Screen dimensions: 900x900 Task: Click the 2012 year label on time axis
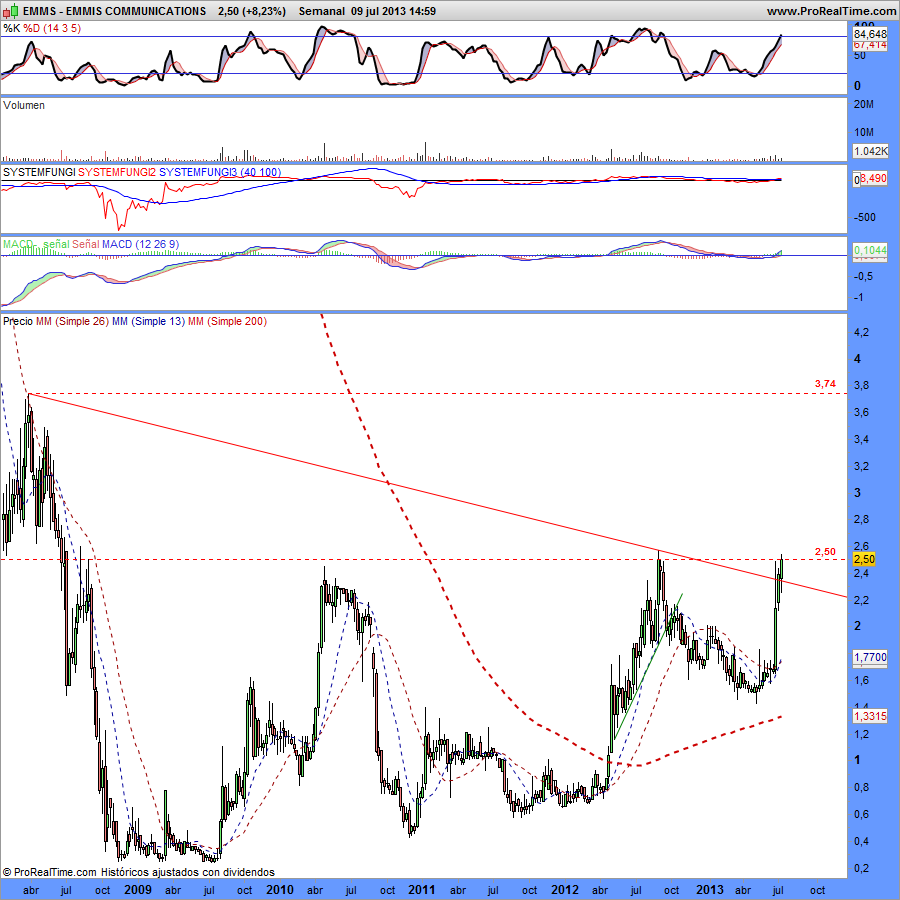click(565, 890)
